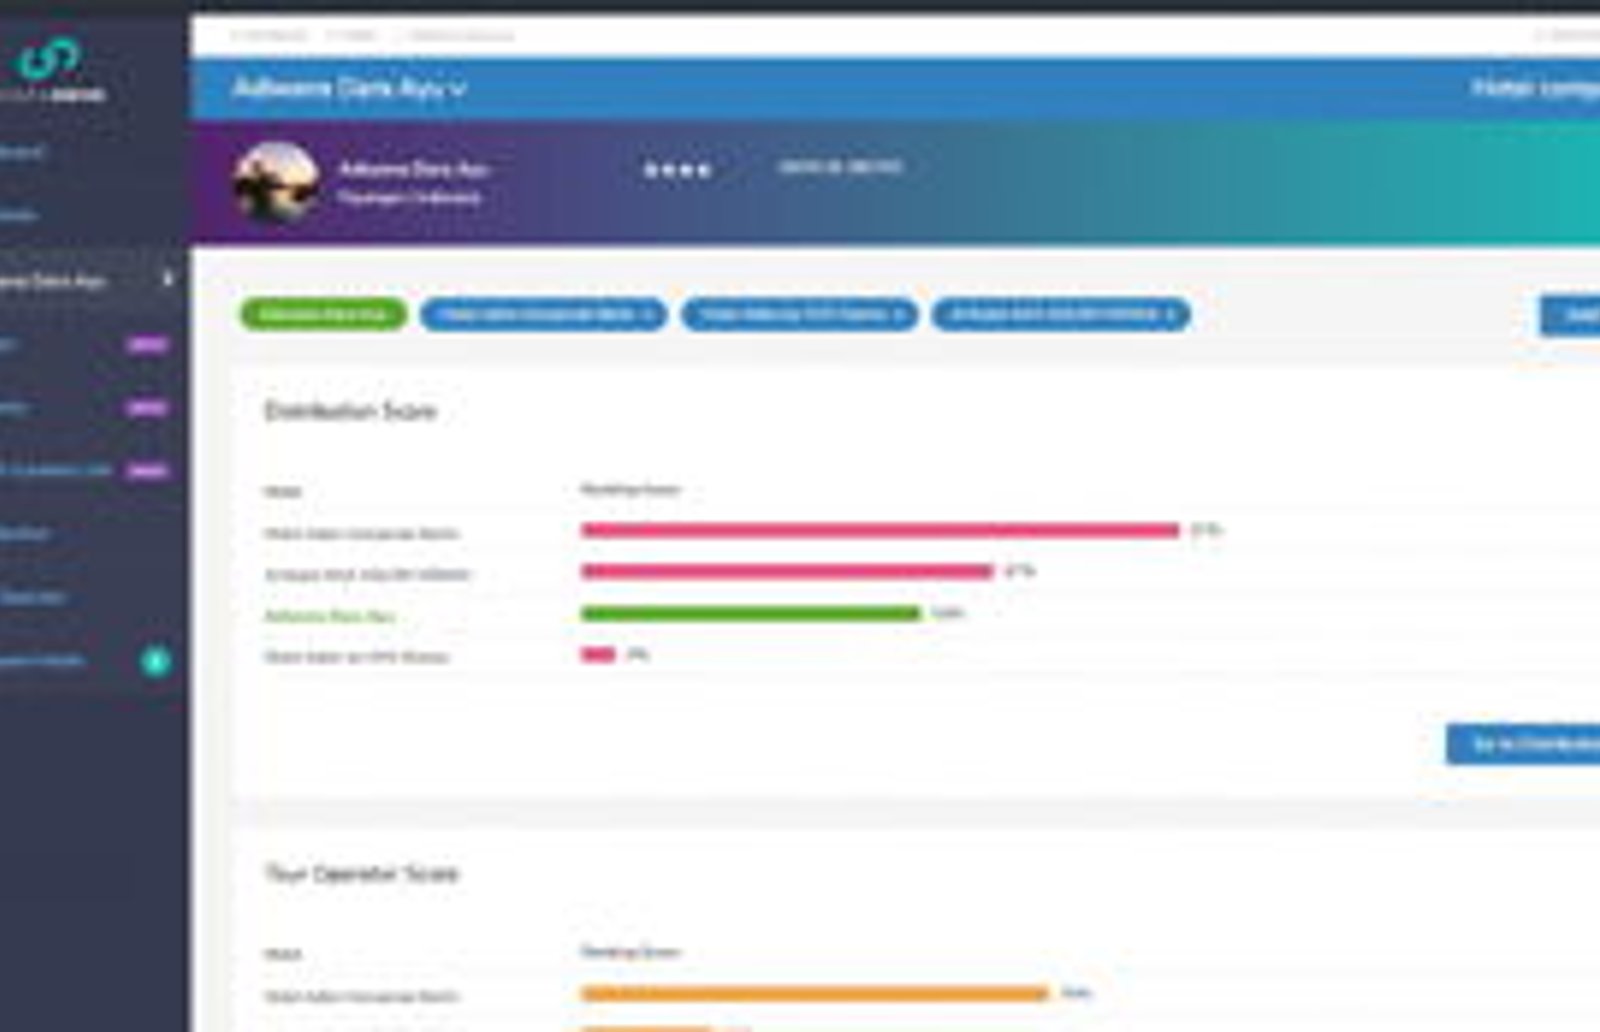This screenshot has height=1032, width=1600.
Task: Click the teal logo in the sidebar
Action: pos(49,58)
